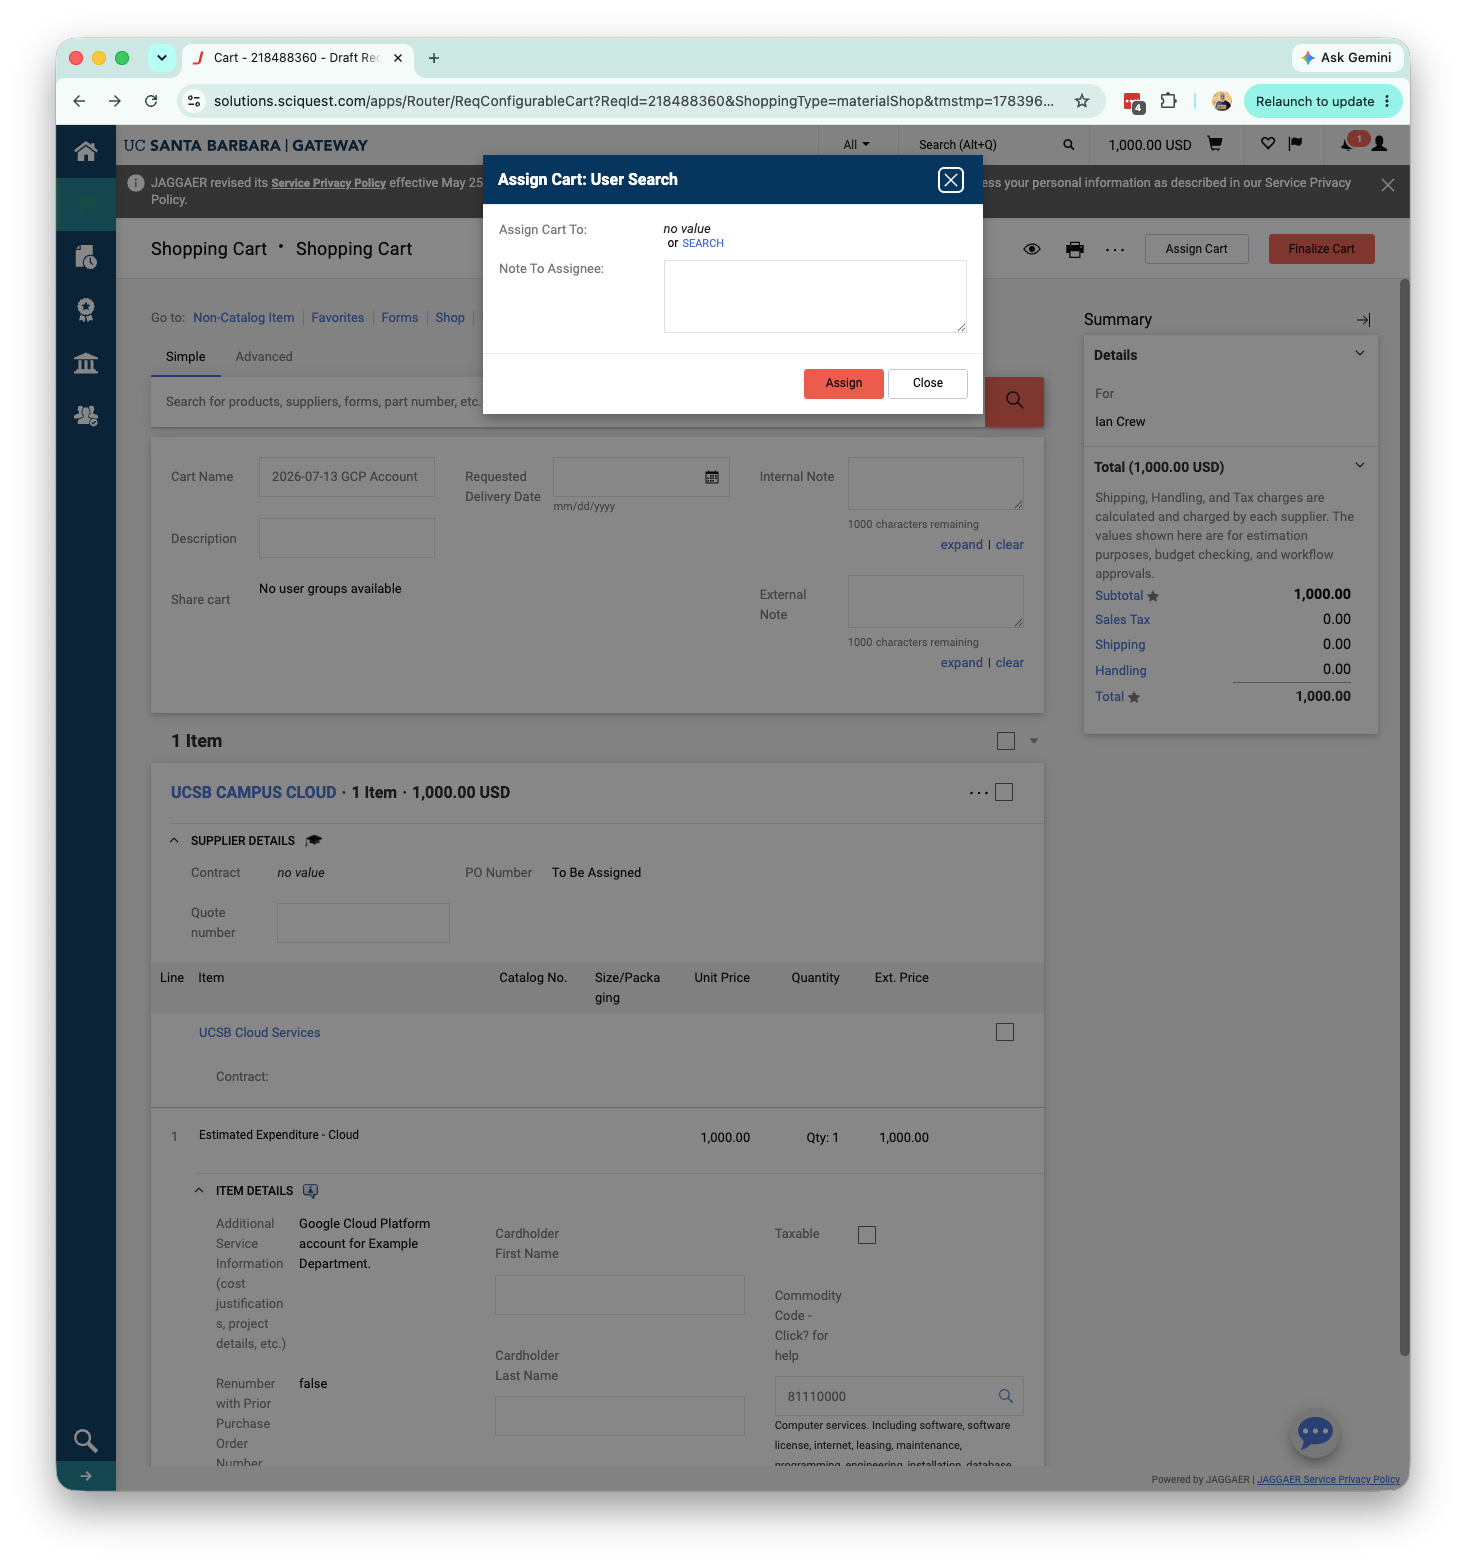
Task: Click the Item Details info icon
Action: click(310, 1191)
